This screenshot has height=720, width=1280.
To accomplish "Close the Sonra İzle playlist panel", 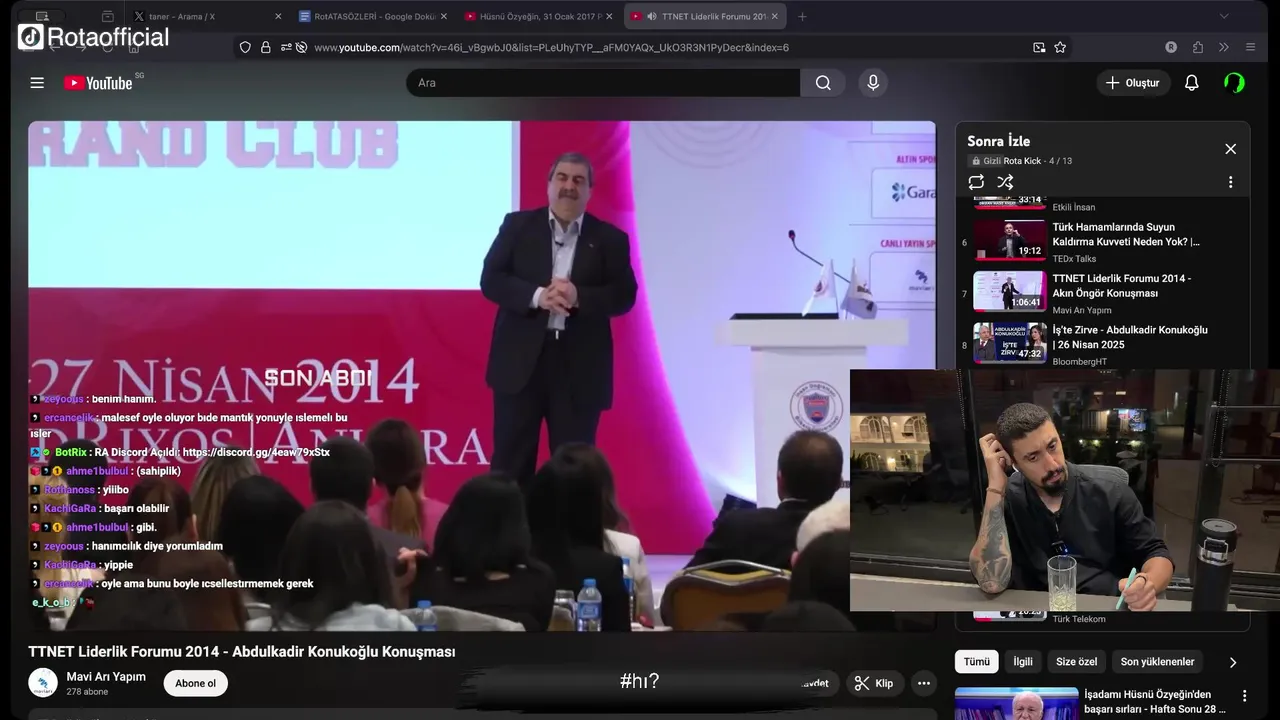I will click(1230, 149).
